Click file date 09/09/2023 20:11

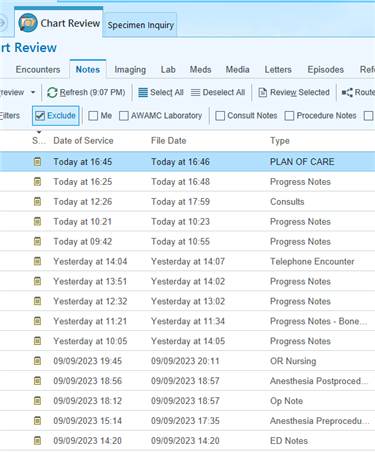coord(185,361)
